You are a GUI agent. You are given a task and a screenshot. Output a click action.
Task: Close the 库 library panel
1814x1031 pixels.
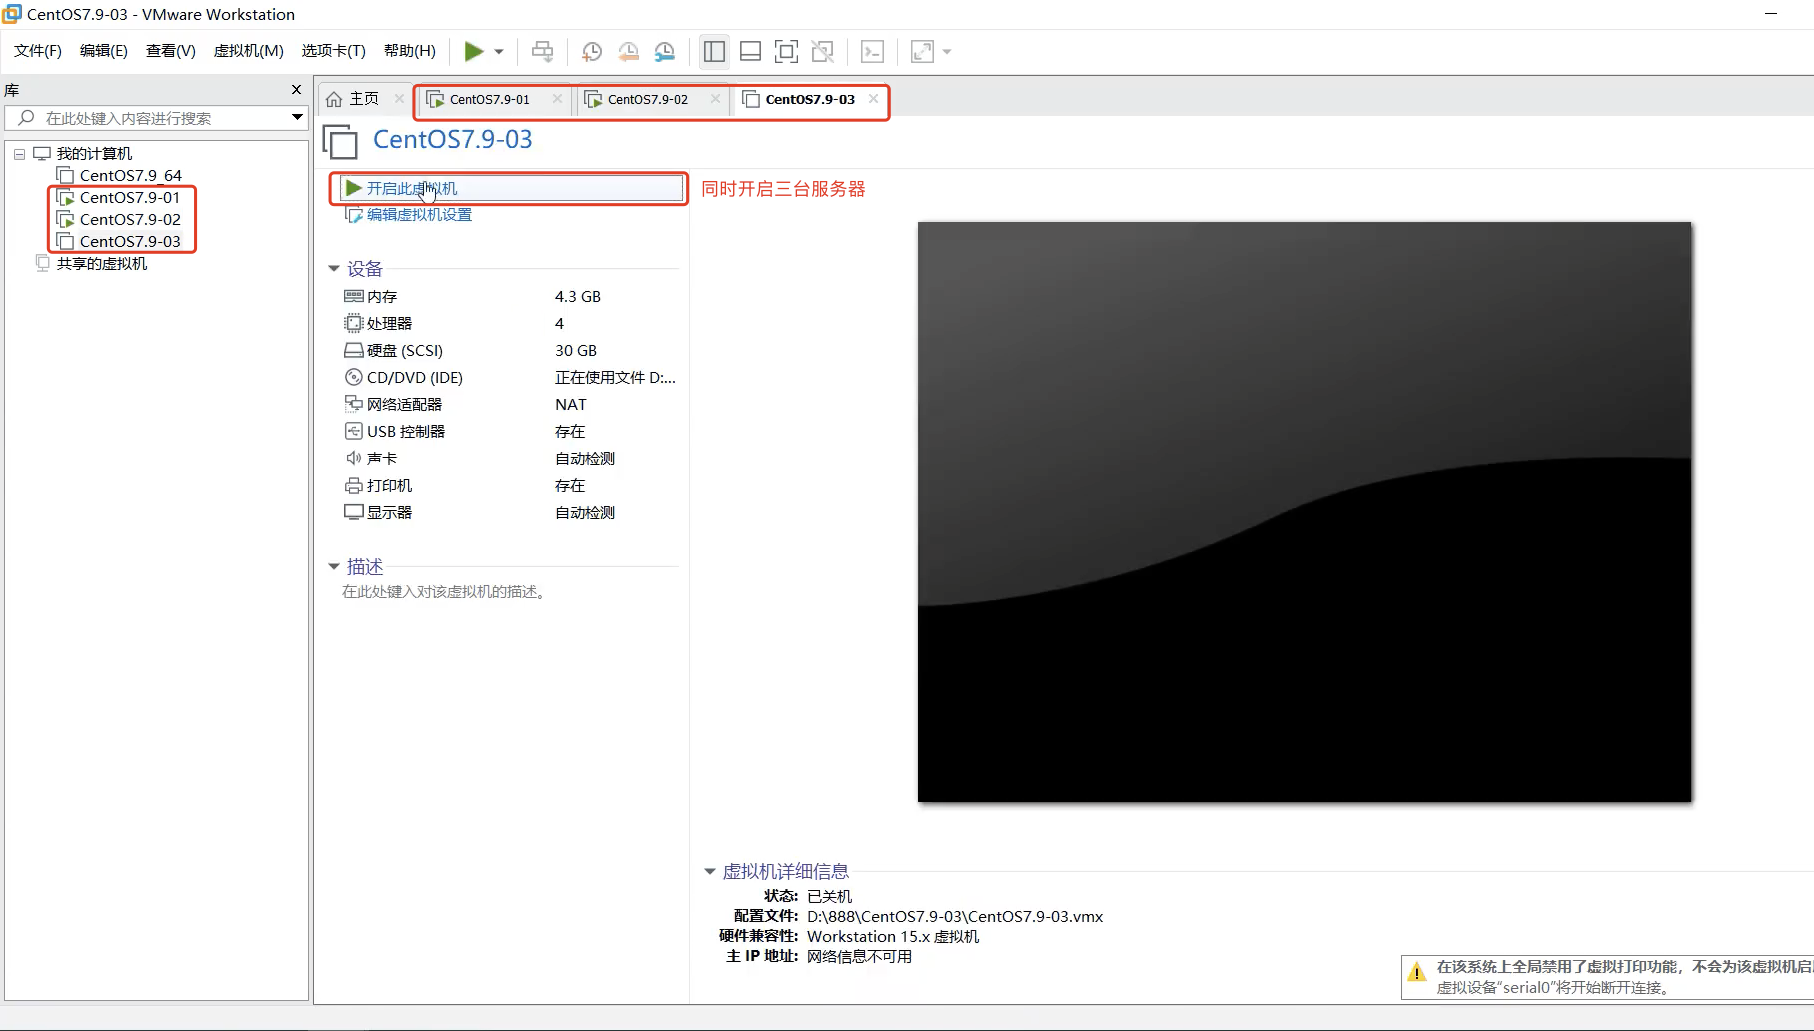[x=296, y=90]
